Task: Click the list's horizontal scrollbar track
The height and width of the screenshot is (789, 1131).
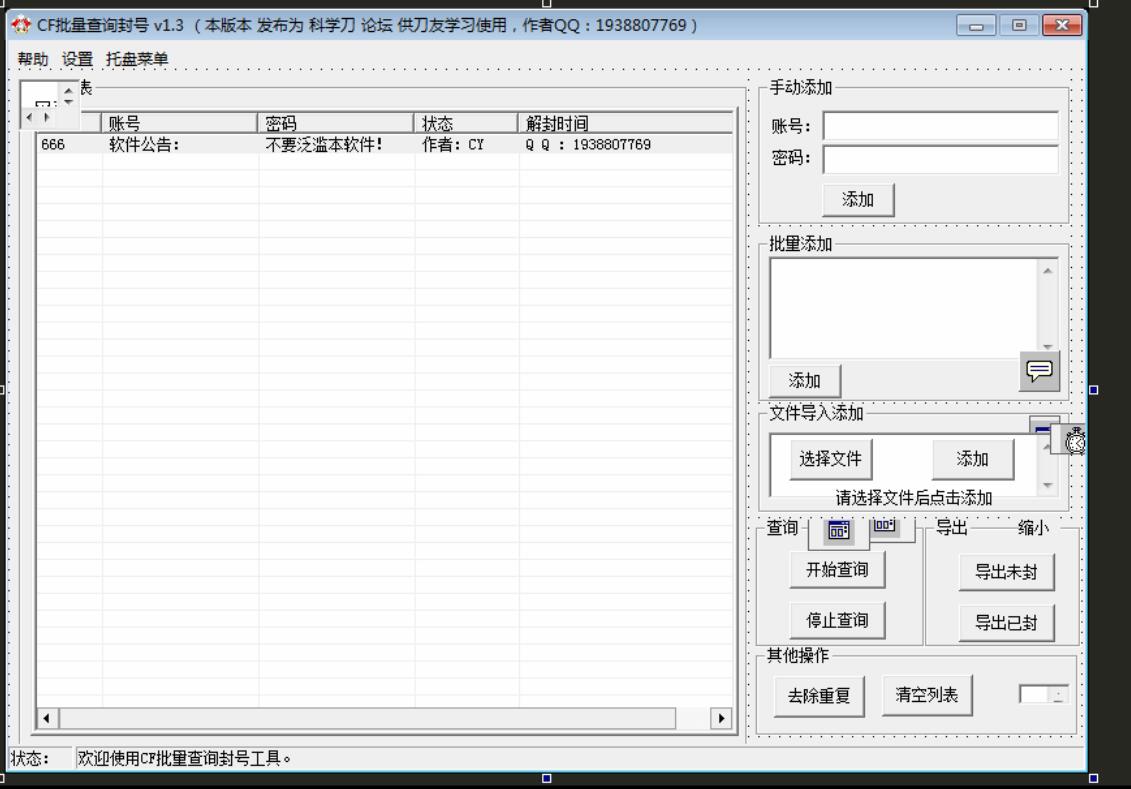Action: tap(368, 718)
